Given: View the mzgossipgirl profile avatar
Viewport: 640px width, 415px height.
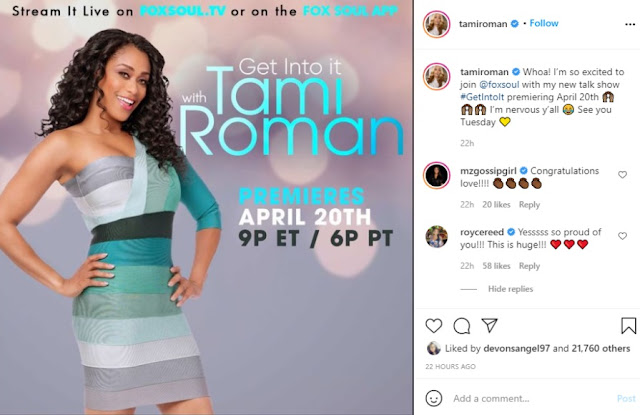Looking at the screenshot, I should tap(436, 175).
